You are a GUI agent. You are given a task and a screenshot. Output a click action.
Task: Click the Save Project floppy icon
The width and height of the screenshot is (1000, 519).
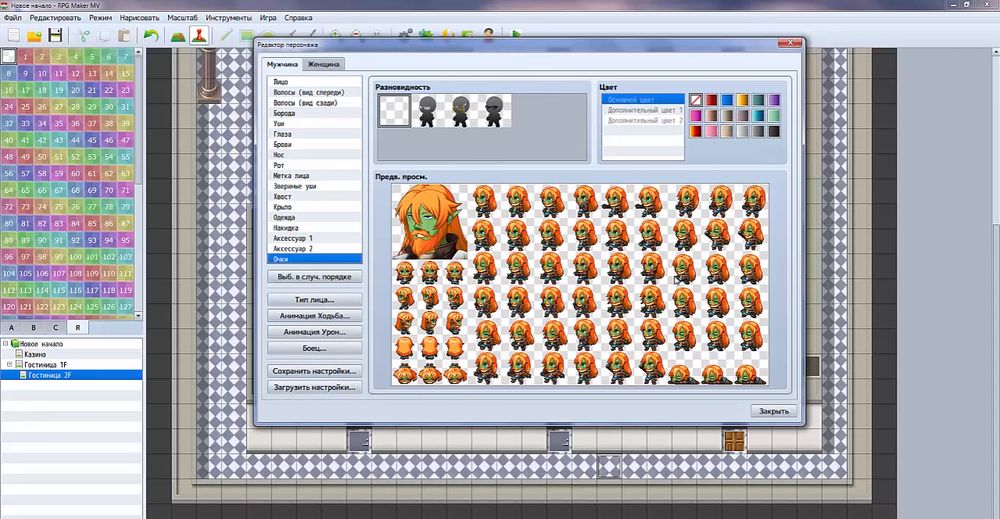[x=55, y=34]
